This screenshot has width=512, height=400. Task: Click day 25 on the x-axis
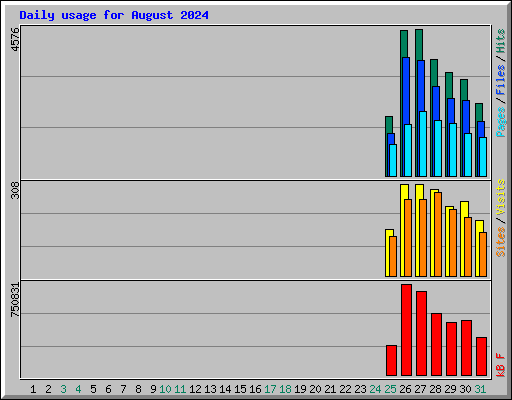point(390,389)
